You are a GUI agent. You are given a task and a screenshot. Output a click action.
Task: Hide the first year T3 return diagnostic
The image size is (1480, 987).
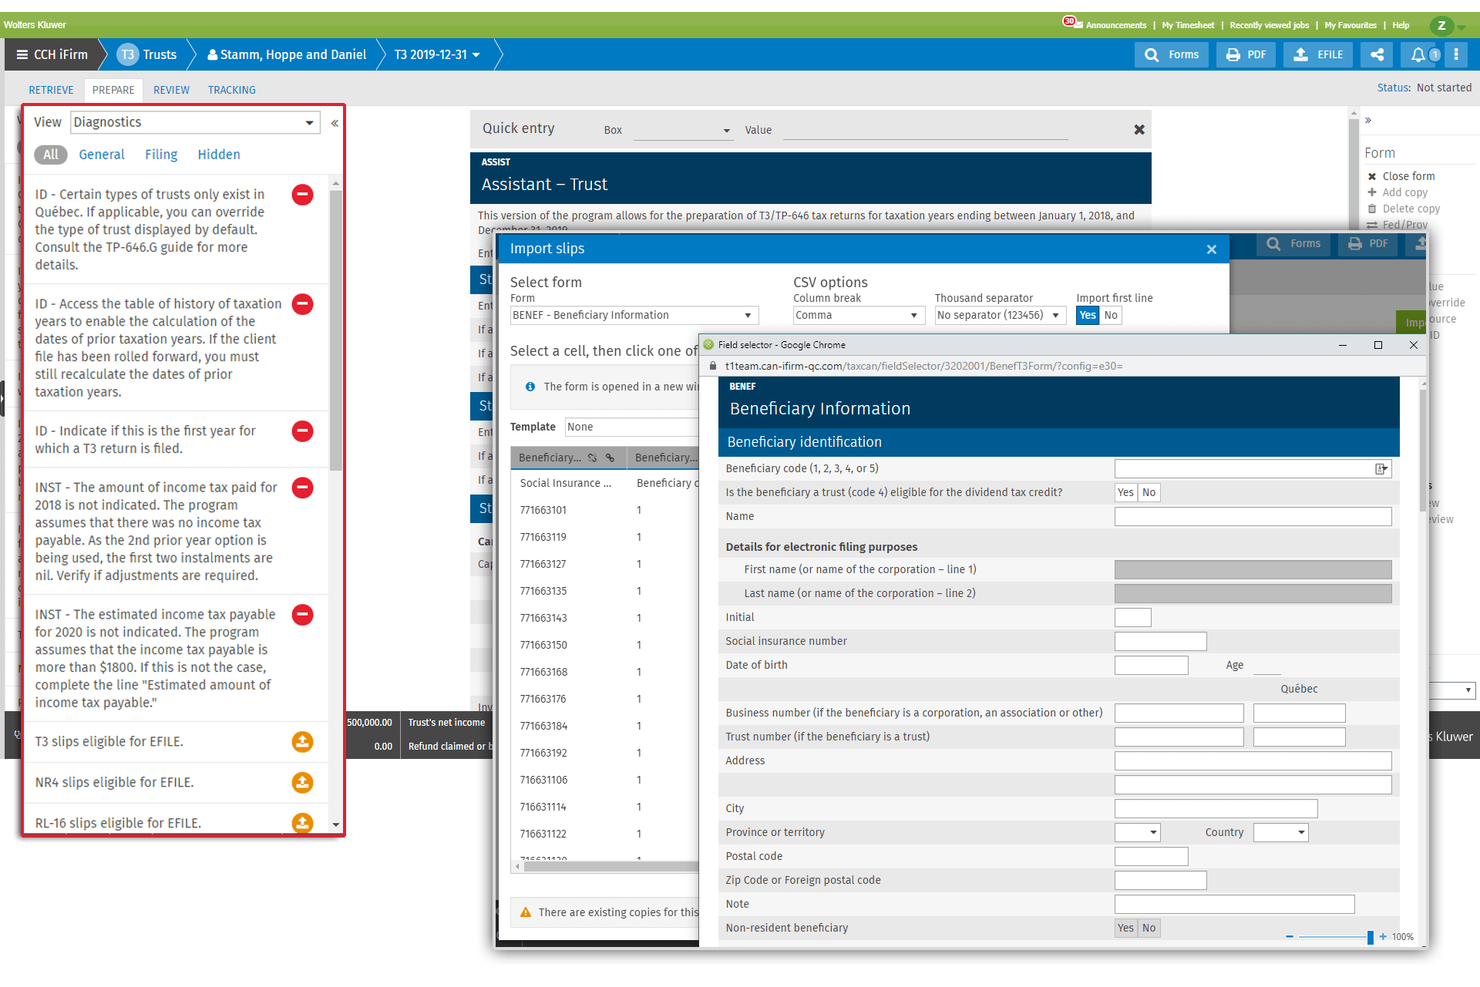(x=302, y=431)
